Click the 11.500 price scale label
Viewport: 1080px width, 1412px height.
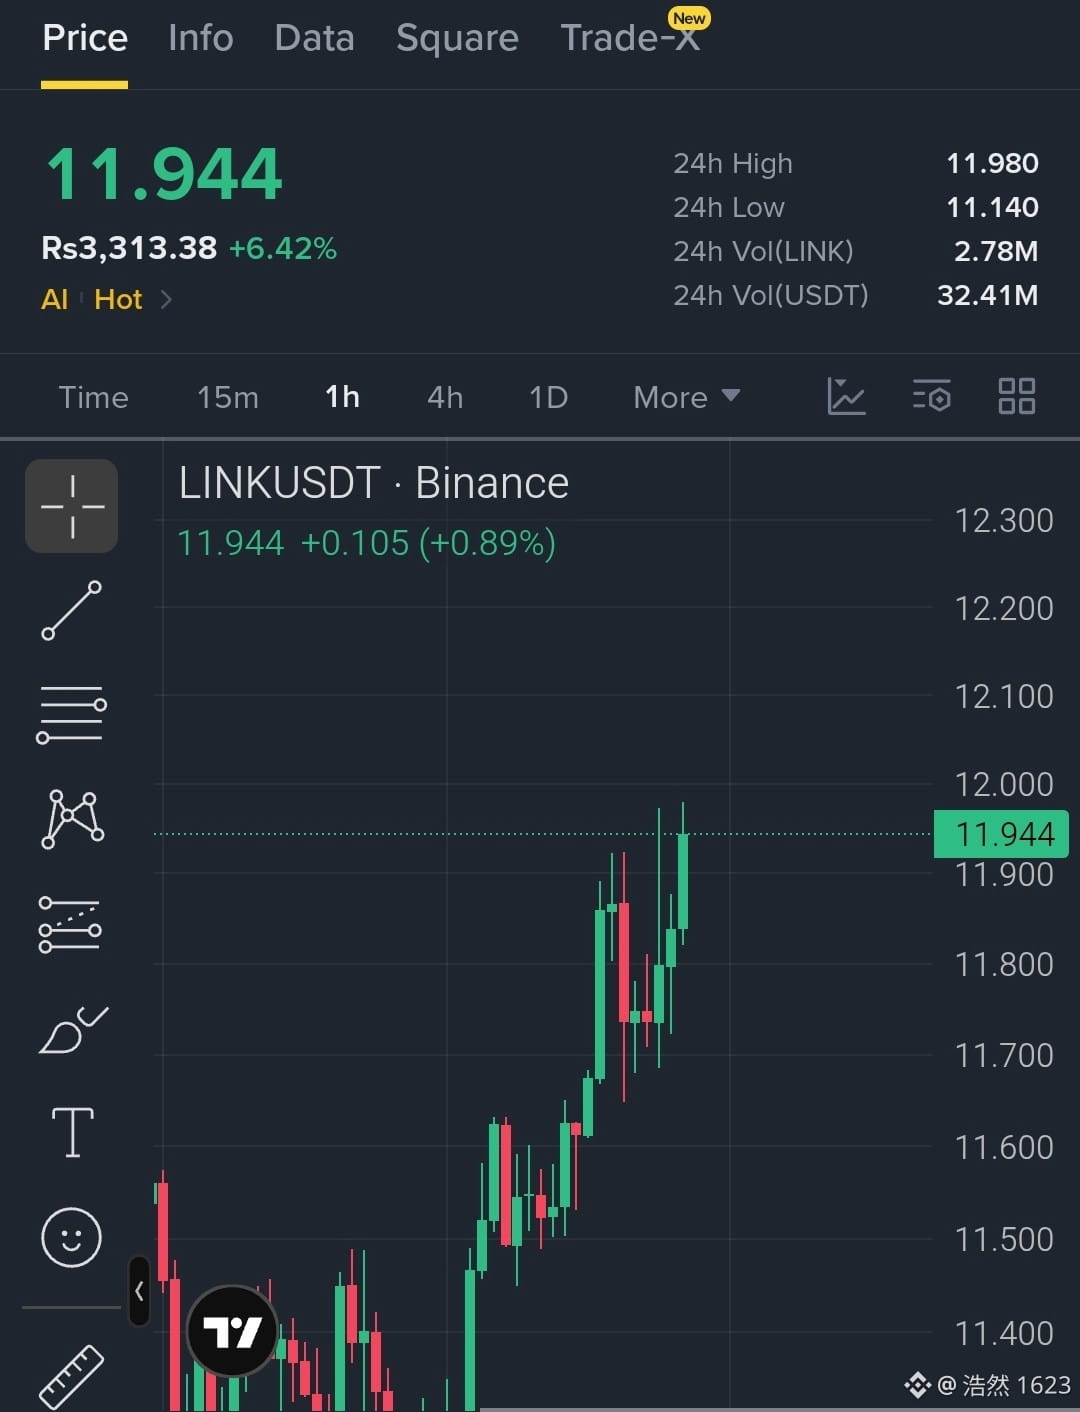[1004, 1239]
